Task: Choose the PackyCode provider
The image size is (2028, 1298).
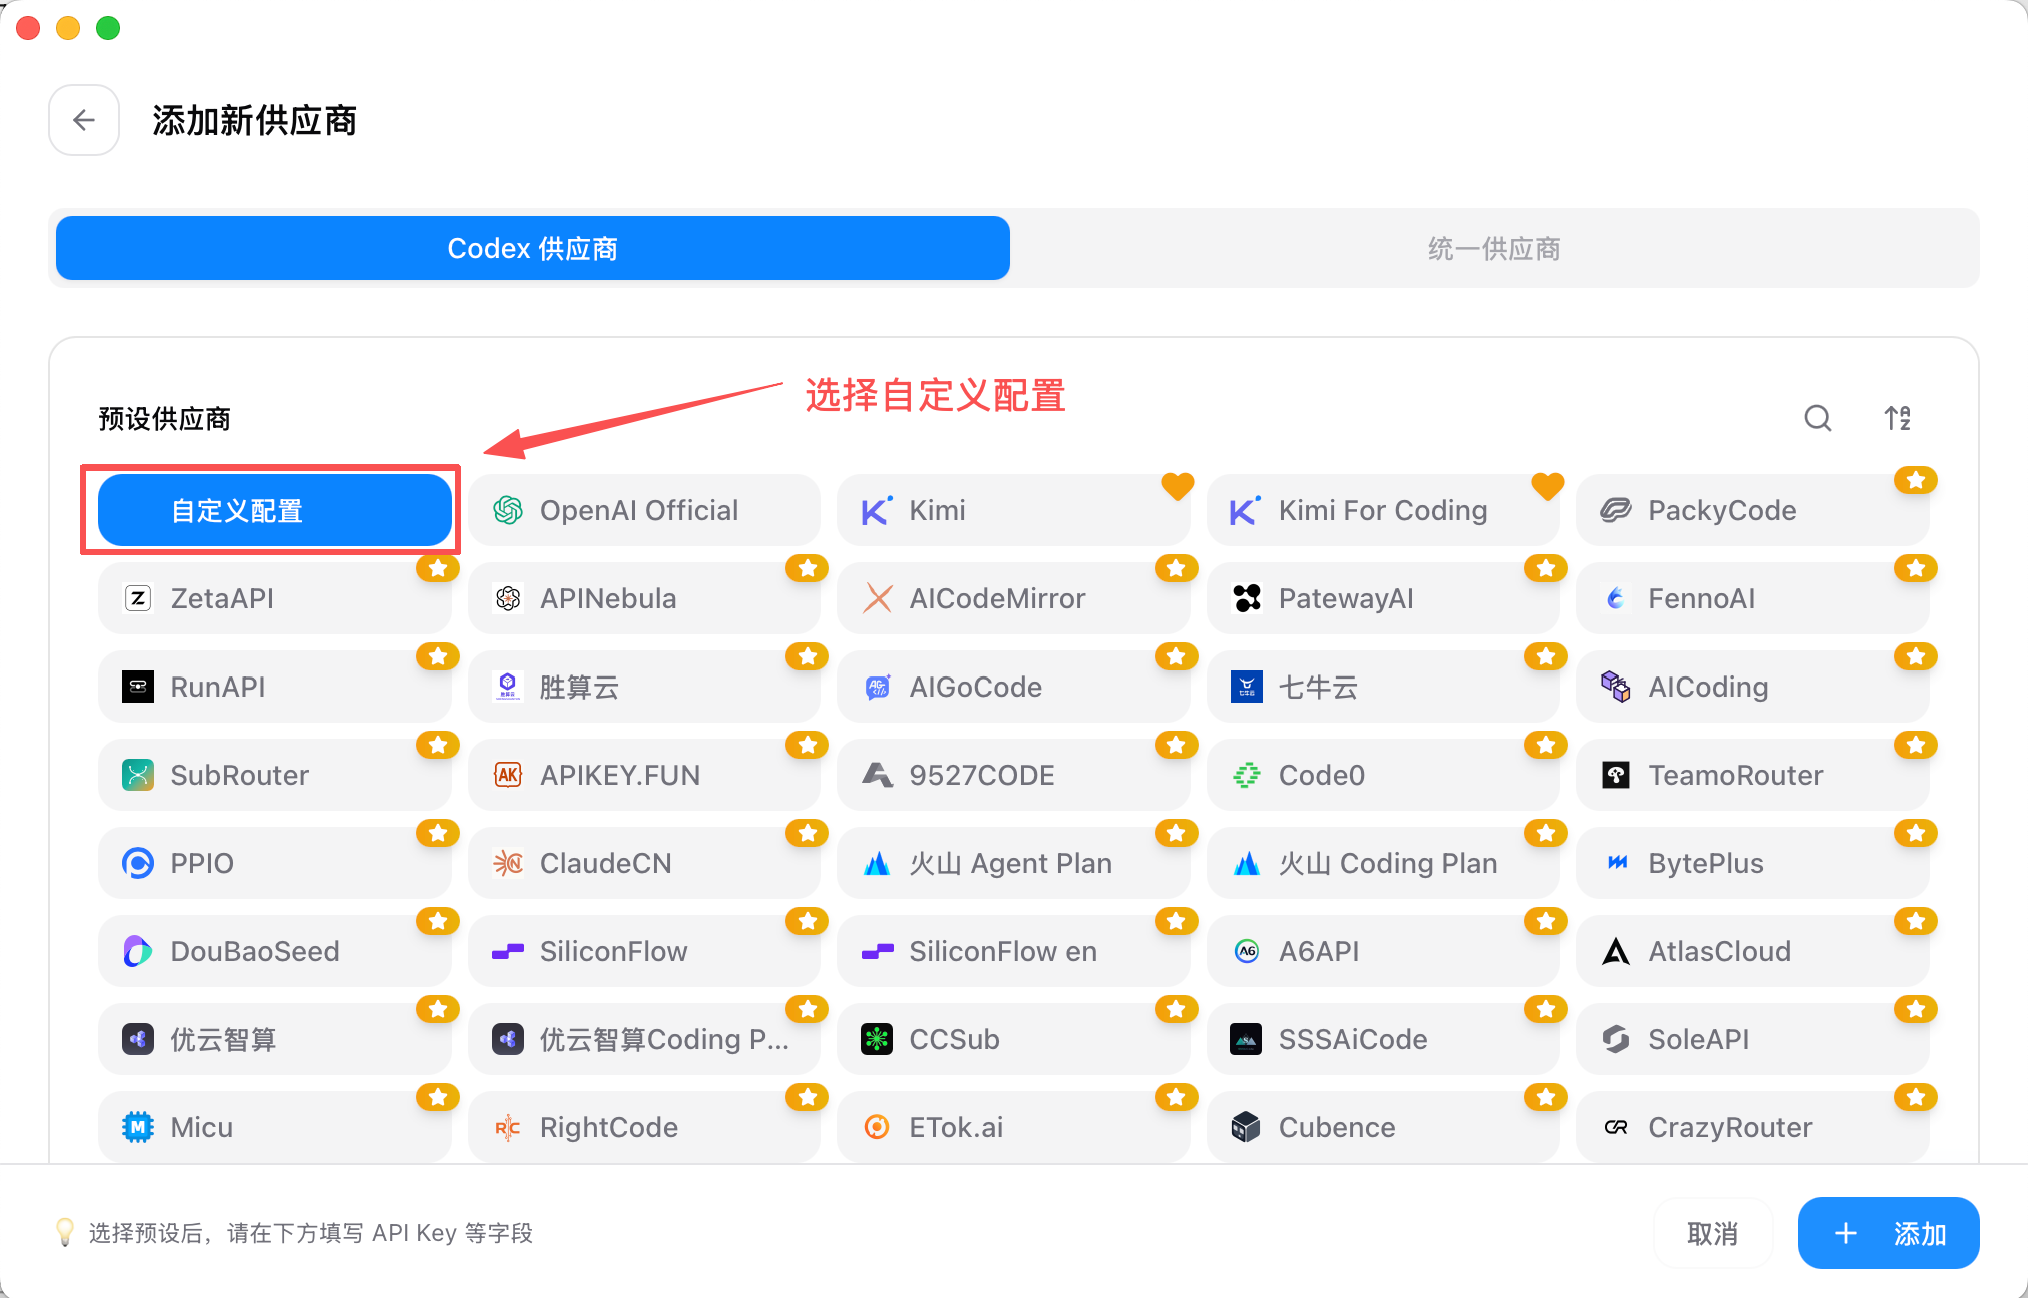Action: coord(1753,510)
